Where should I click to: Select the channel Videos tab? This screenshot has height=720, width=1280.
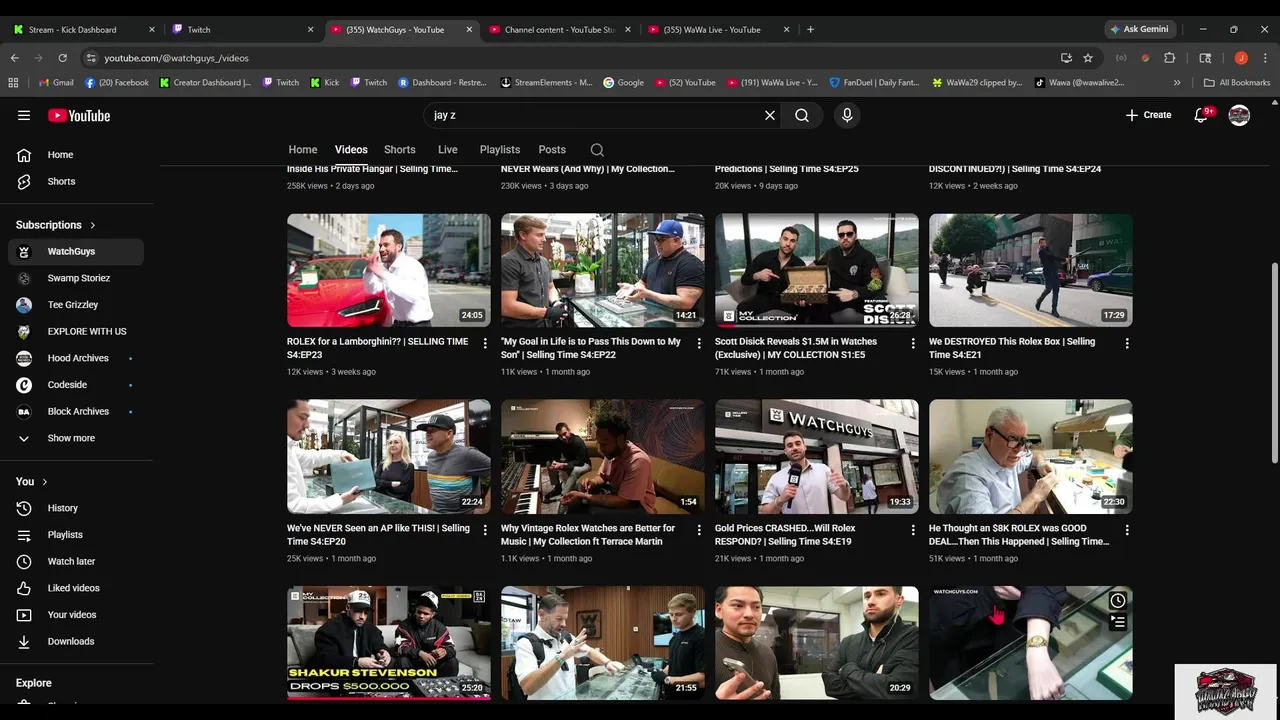click(351, 149)
